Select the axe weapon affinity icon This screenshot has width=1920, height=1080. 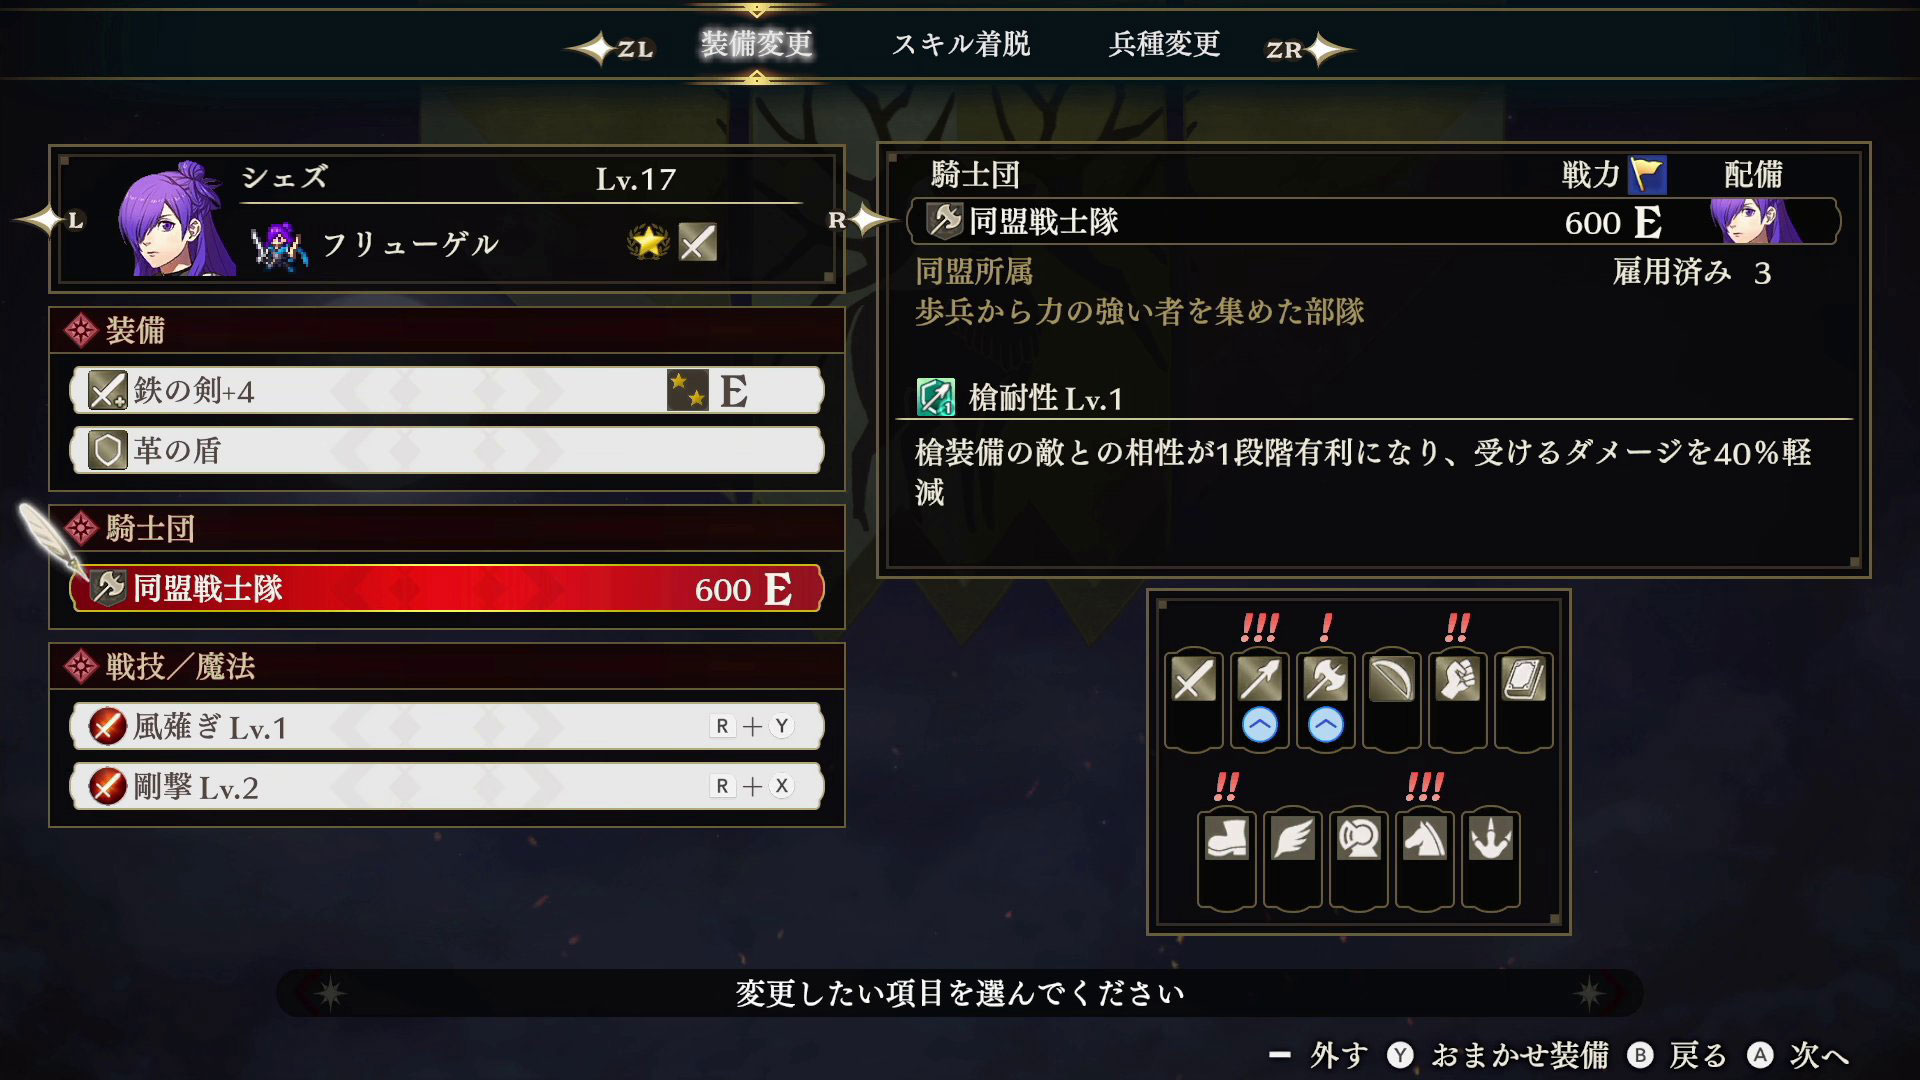(x=1325, y=681)
